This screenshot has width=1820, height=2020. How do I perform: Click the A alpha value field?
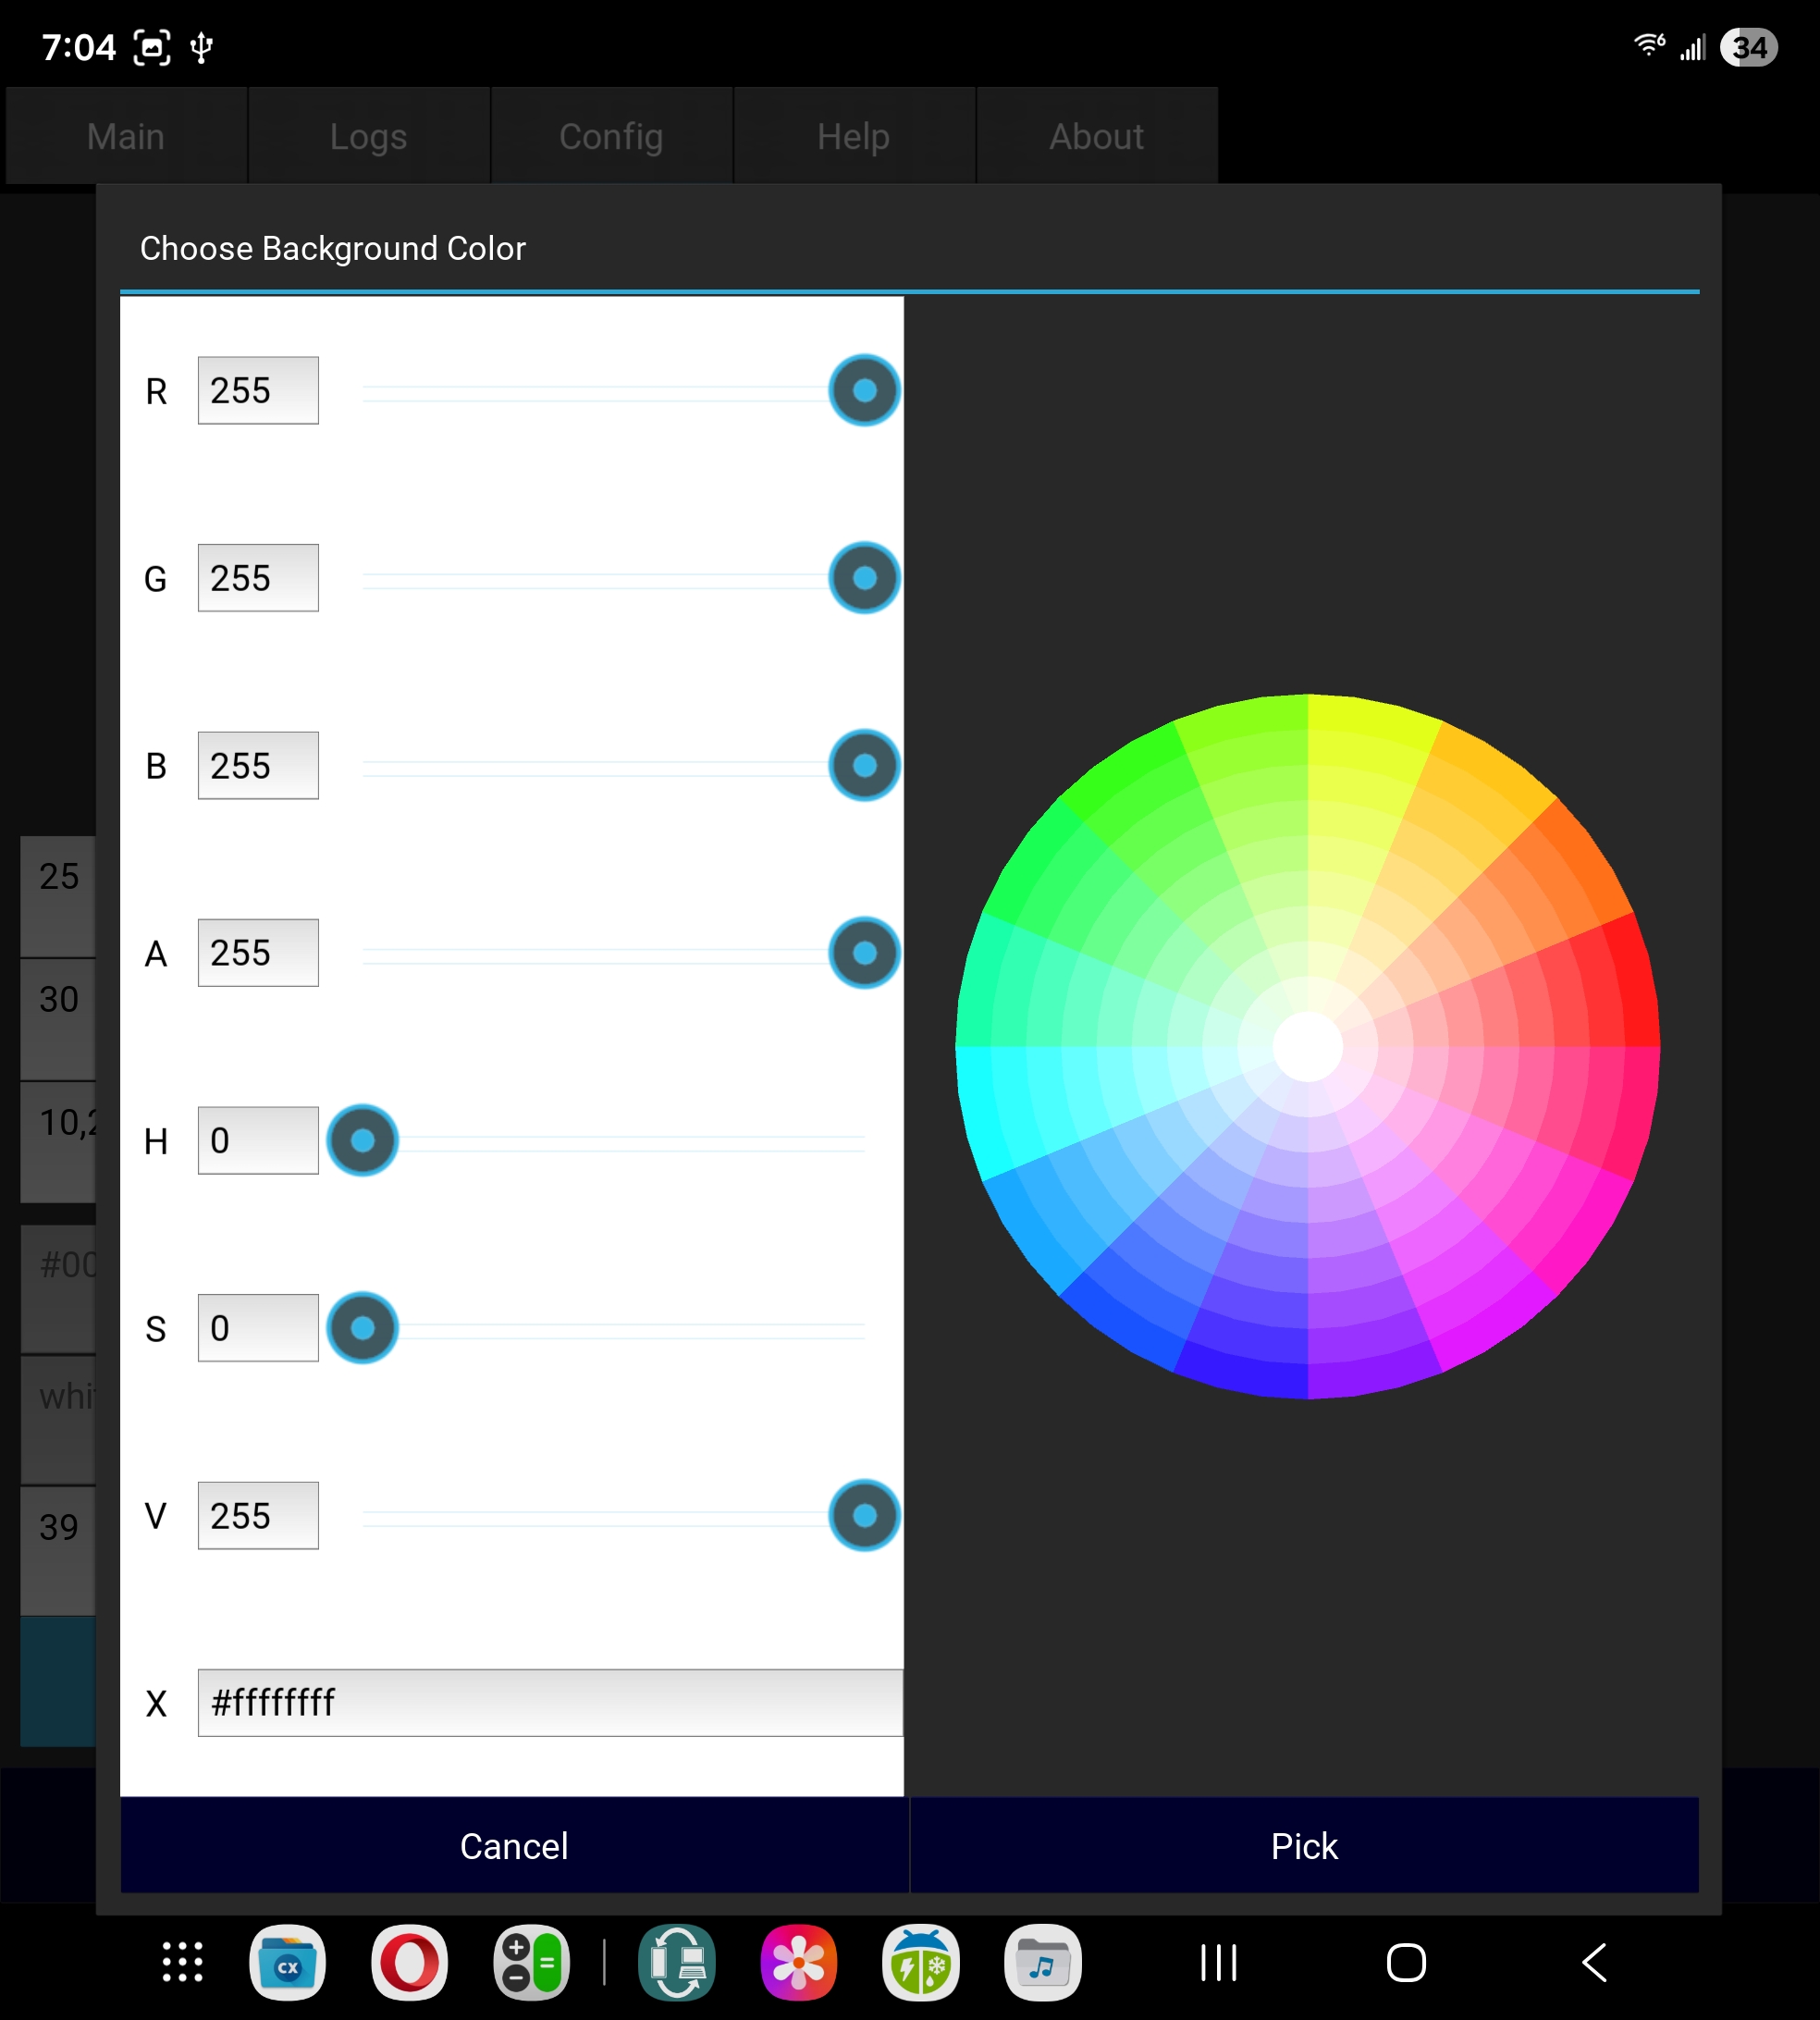pyautogui.click(x=258, y=952)
